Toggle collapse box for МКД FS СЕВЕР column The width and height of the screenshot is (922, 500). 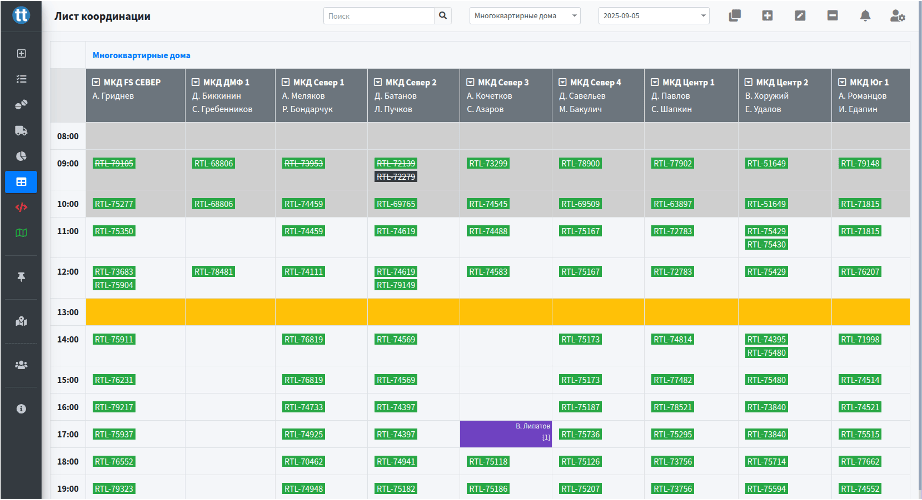pos(96,82)
